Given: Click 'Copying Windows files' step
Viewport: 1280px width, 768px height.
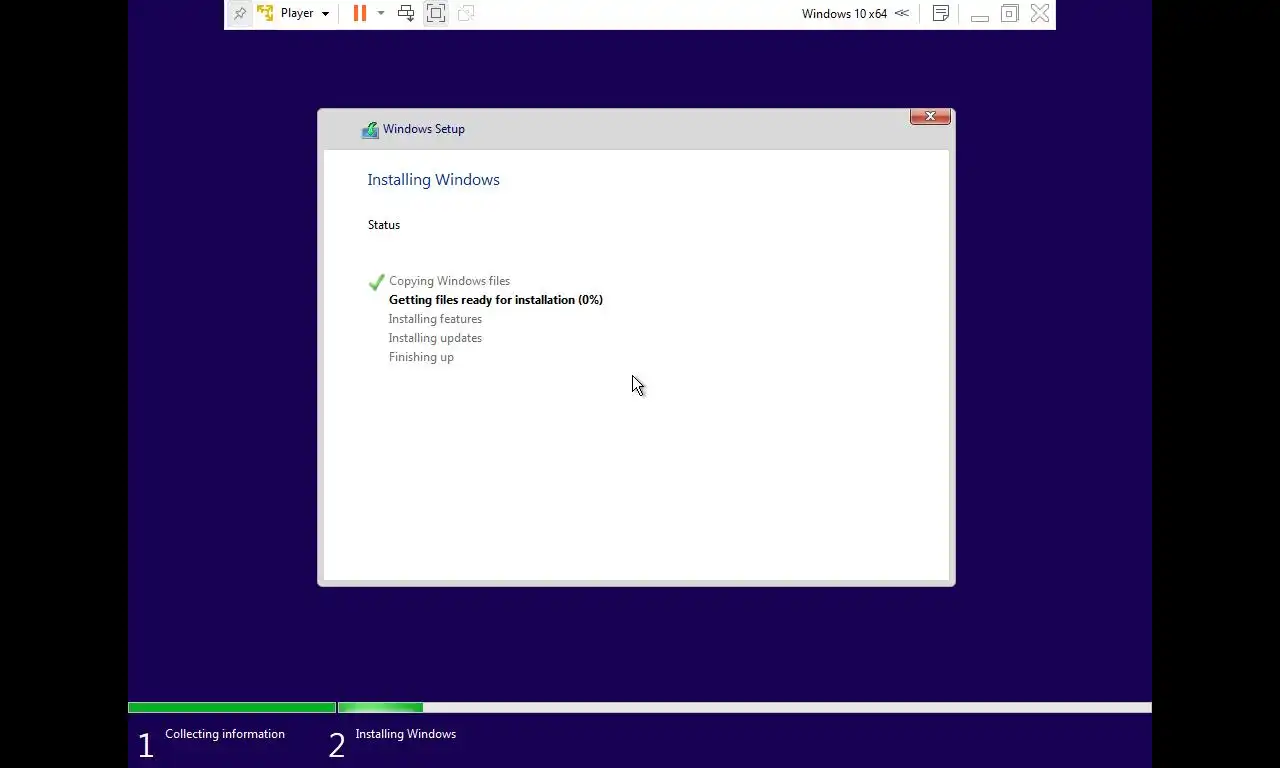Looking at the screenshot, I should click(449, 281).
